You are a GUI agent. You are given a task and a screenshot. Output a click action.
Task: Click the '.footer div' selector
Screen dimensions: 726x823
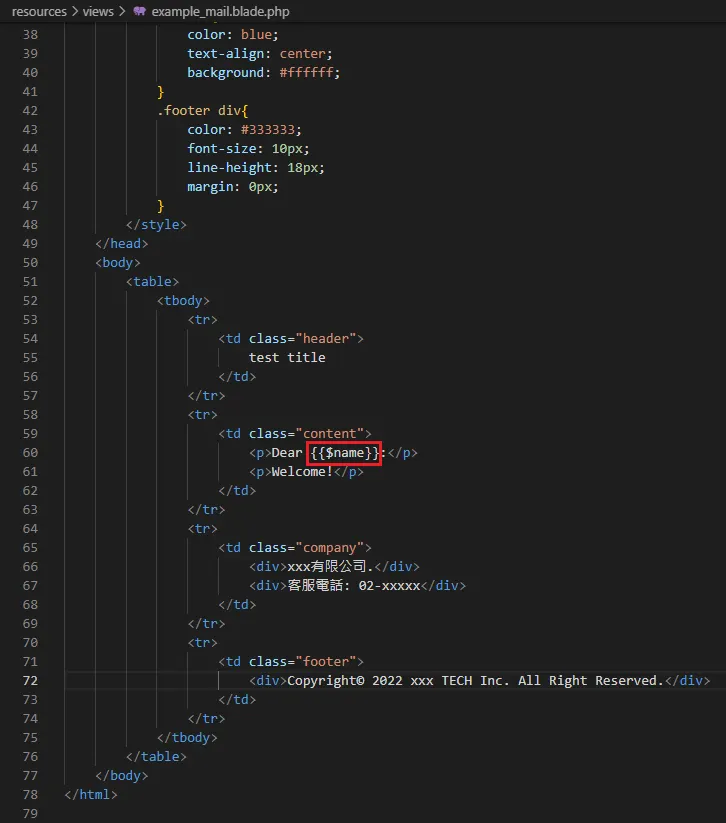tap(199, 111)
